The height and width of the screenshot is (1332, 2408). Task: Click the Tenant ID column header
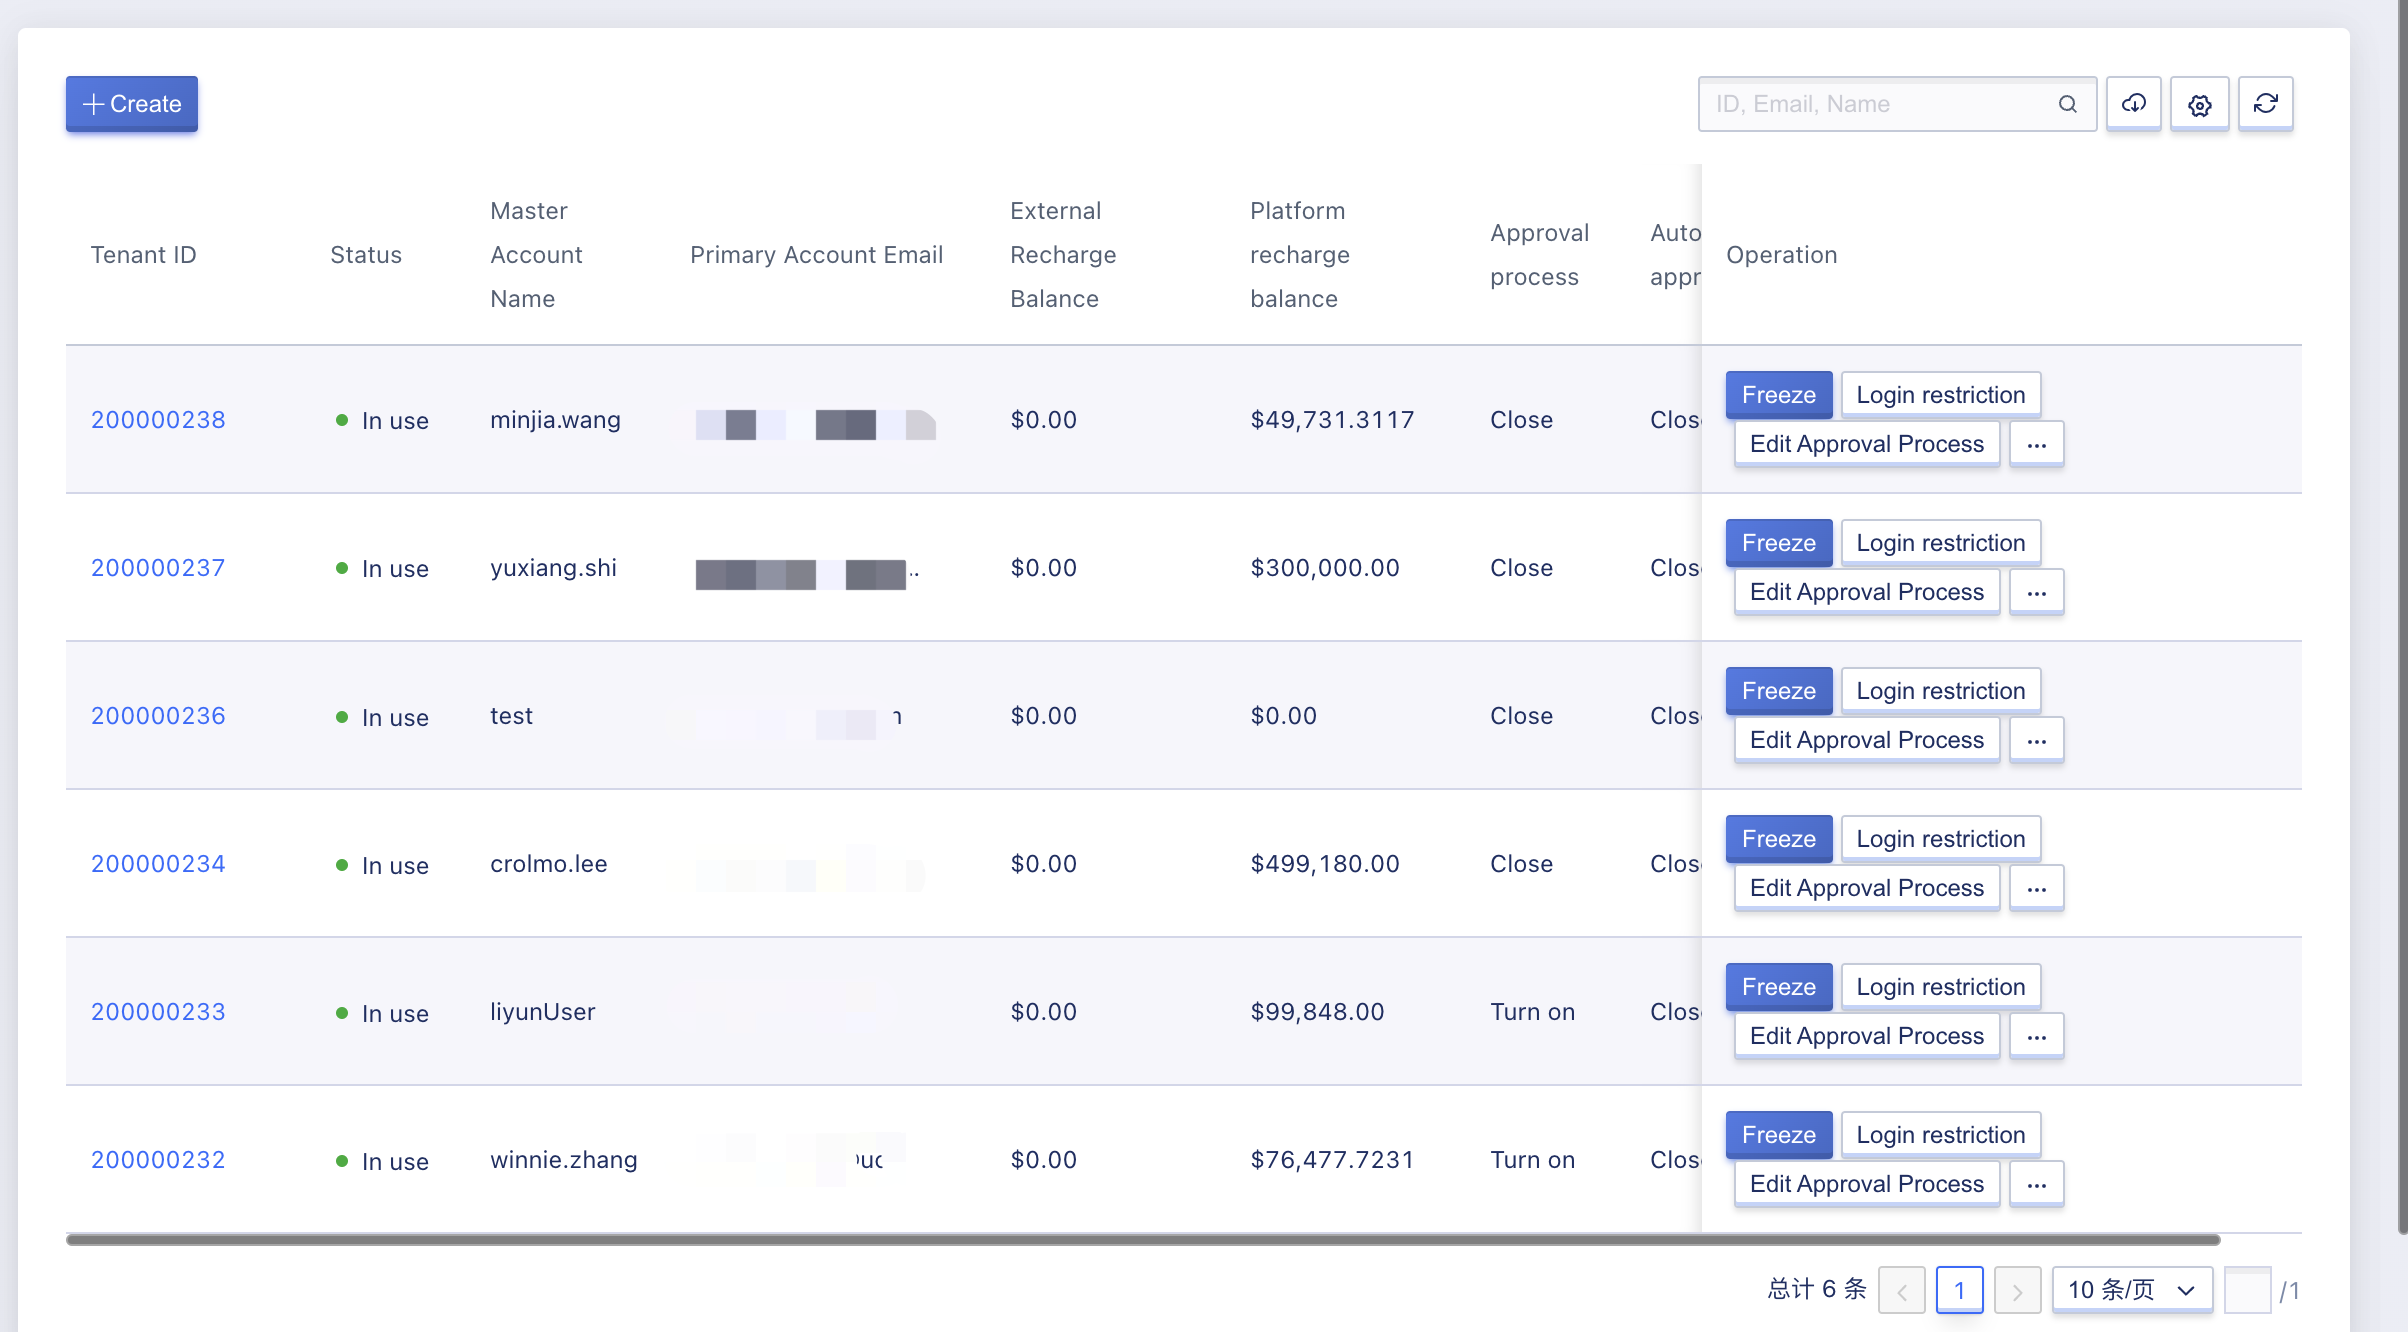[143, 255]
